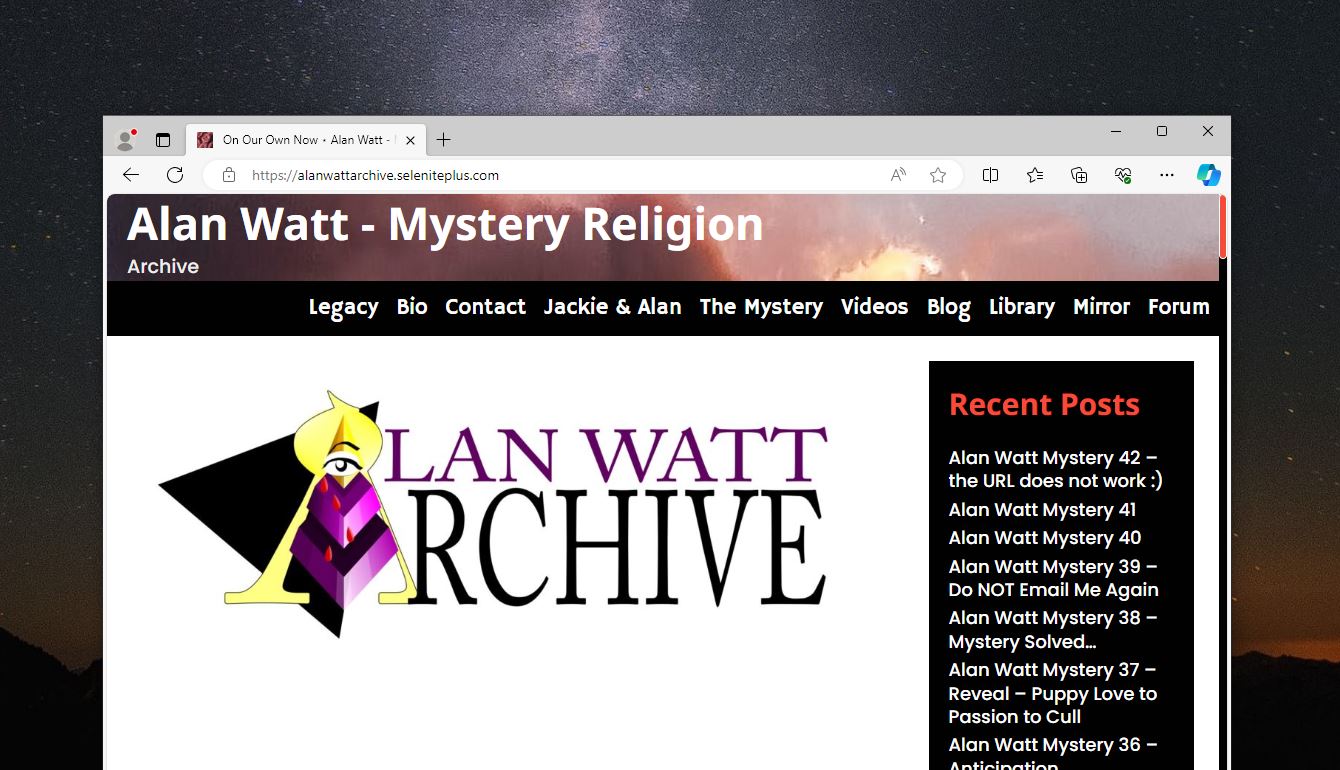The width and height of the screenshot is (1340, 770).
Task: Maximize the Edge browser window
Action: point(1162,131)
